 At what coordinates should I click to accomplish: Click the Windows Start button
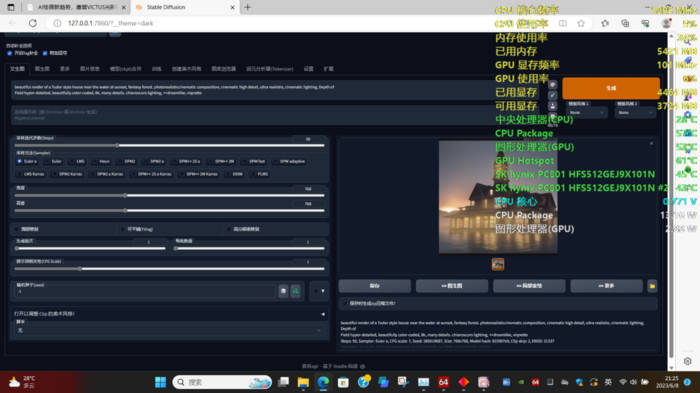coord(160,382)
